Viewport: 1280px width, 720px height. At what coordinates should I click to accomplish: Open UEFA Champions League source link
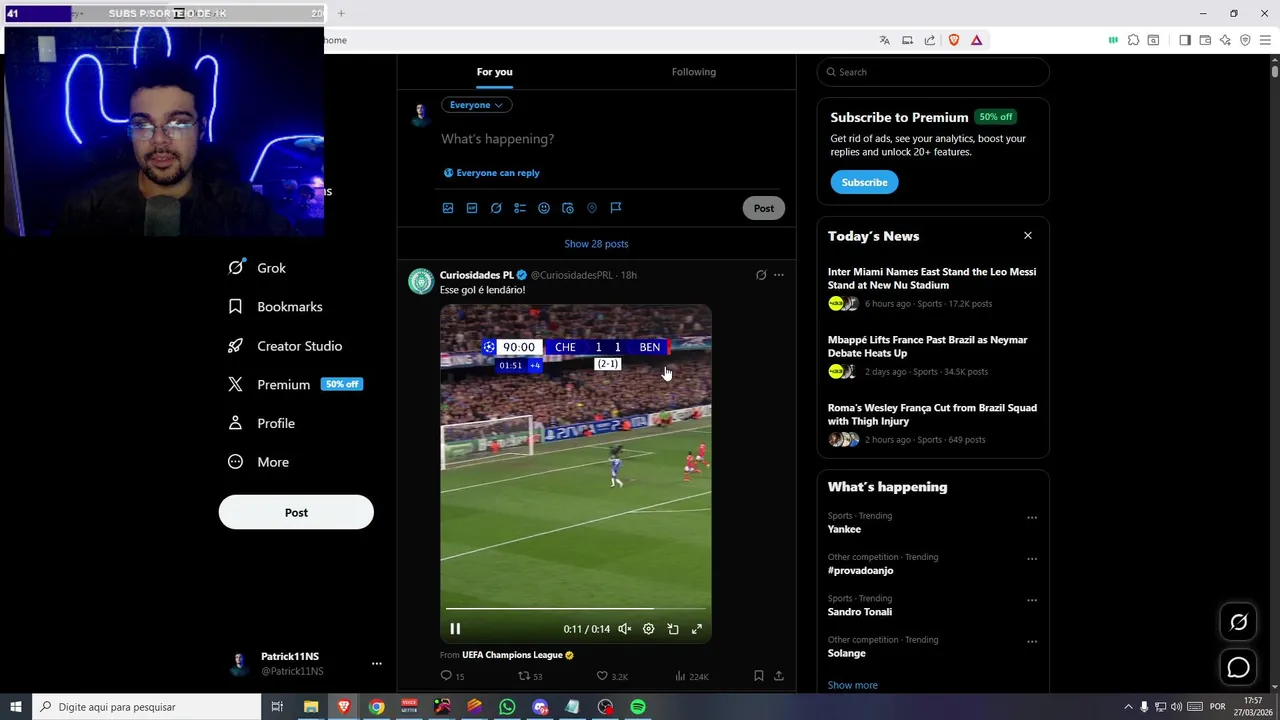click(518, 655)
